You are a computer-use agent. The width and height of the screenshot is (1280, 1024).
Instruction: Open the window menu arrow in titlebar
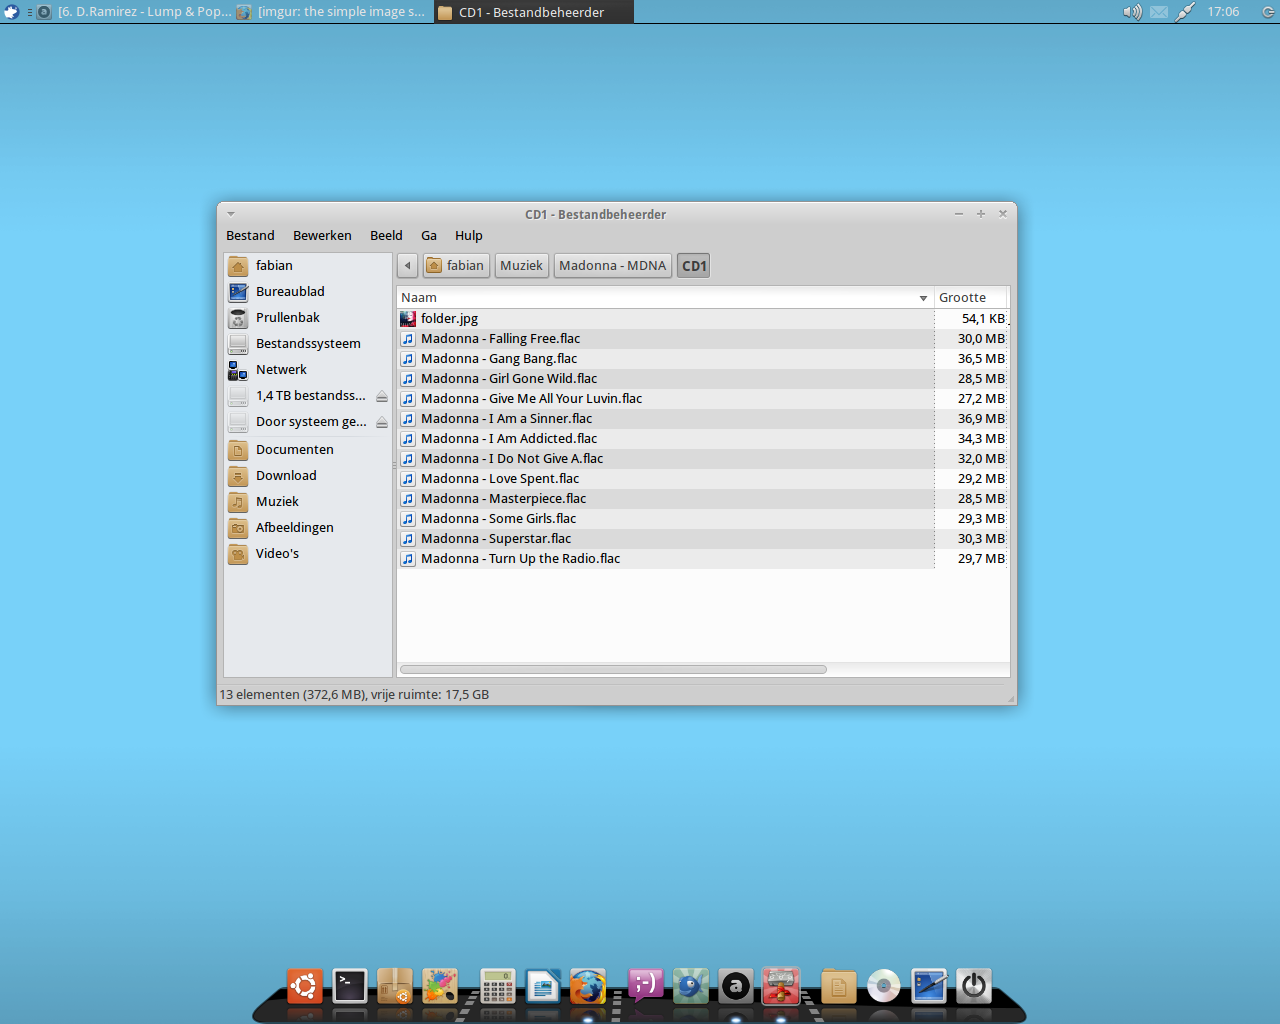click(x=231, y=214)
